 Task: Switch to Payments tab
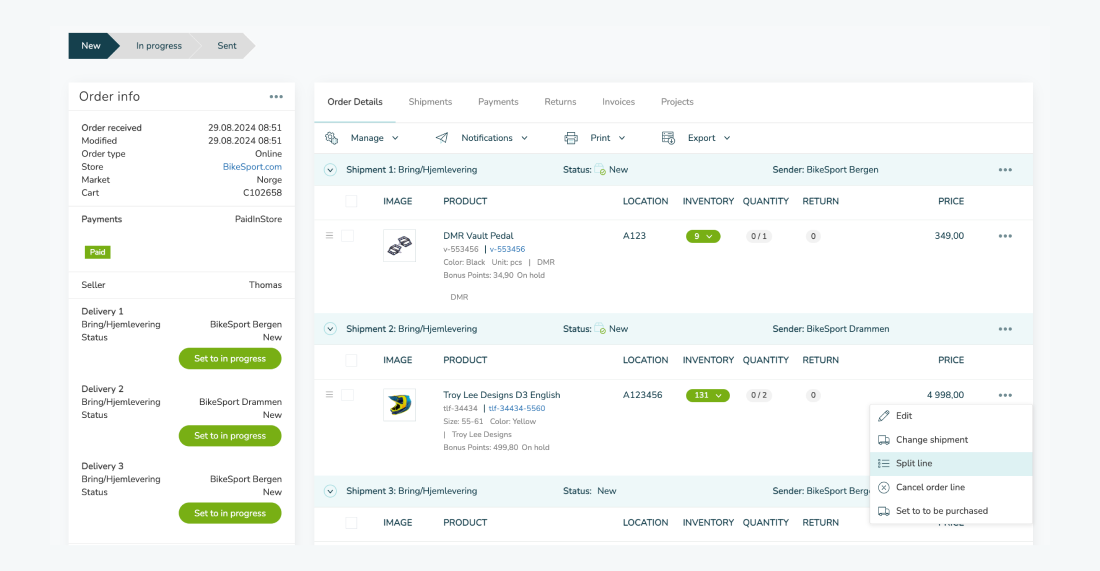(498, 102)
